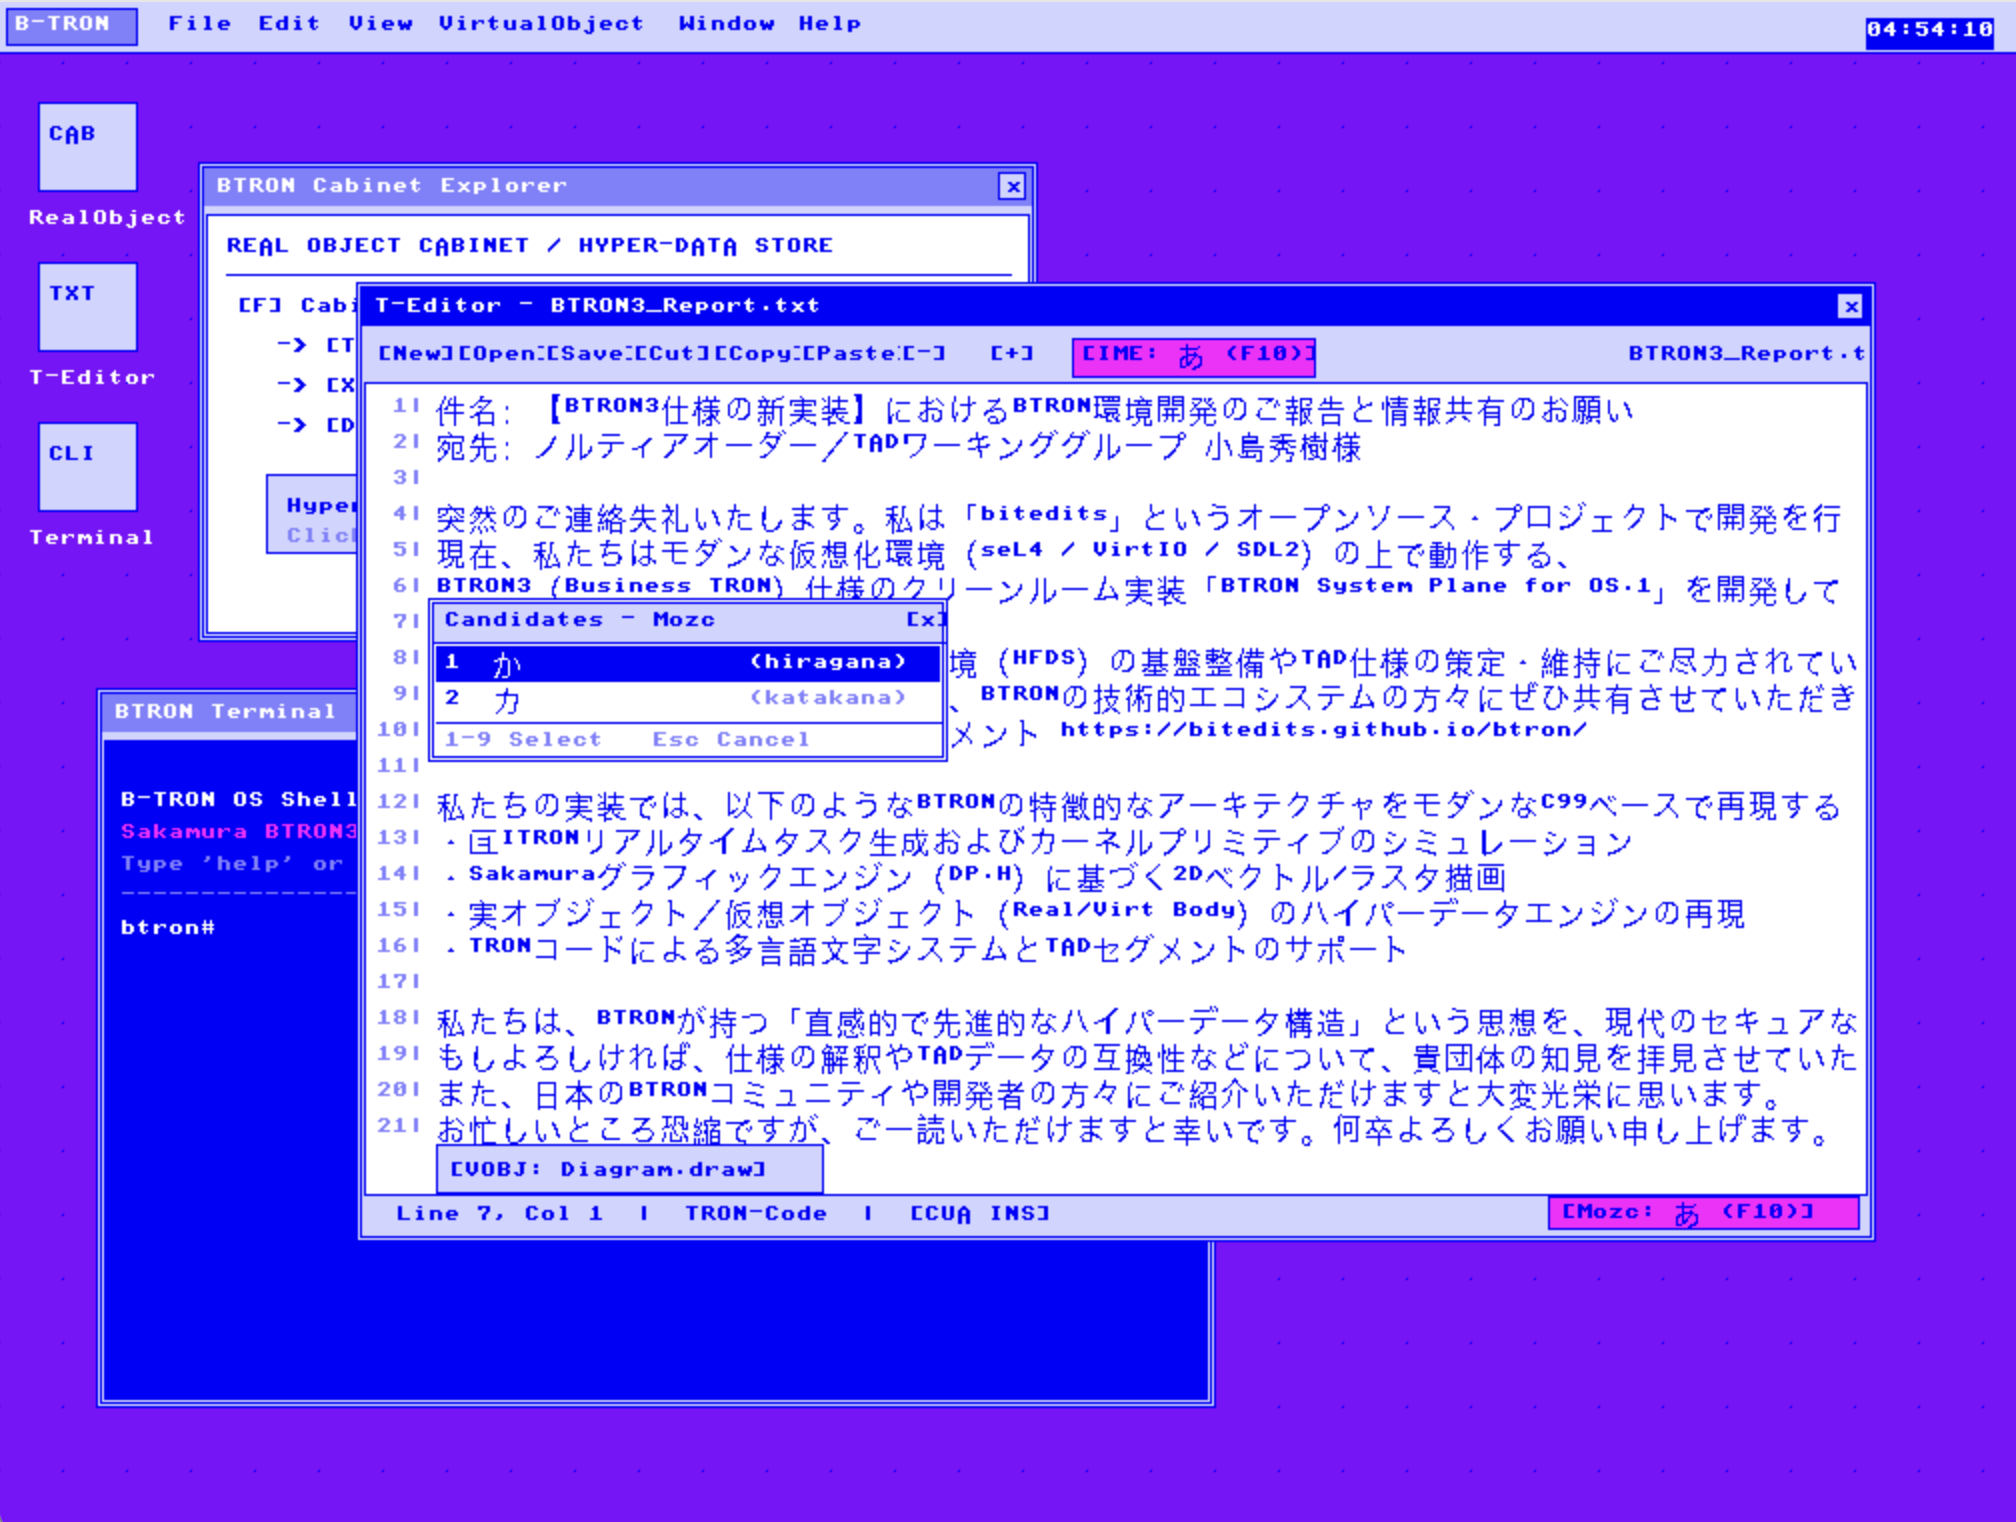Viewport: 2016px width, 1522px height.
Task: Close the BTRON Cabinet Explorer window
Action: 1012,186
